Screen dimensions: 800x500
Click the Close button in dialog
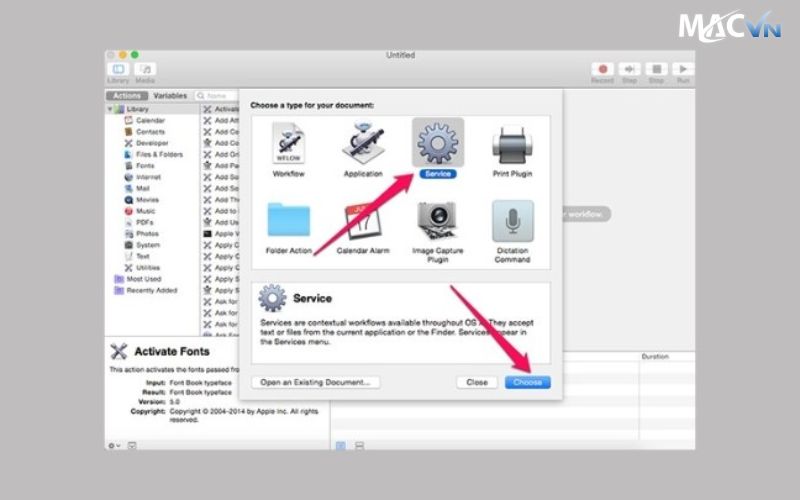(477, 382)
